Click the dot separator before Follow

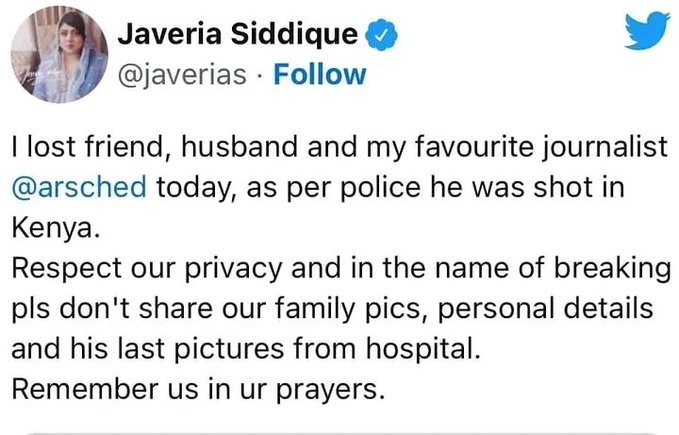[259, 76]
